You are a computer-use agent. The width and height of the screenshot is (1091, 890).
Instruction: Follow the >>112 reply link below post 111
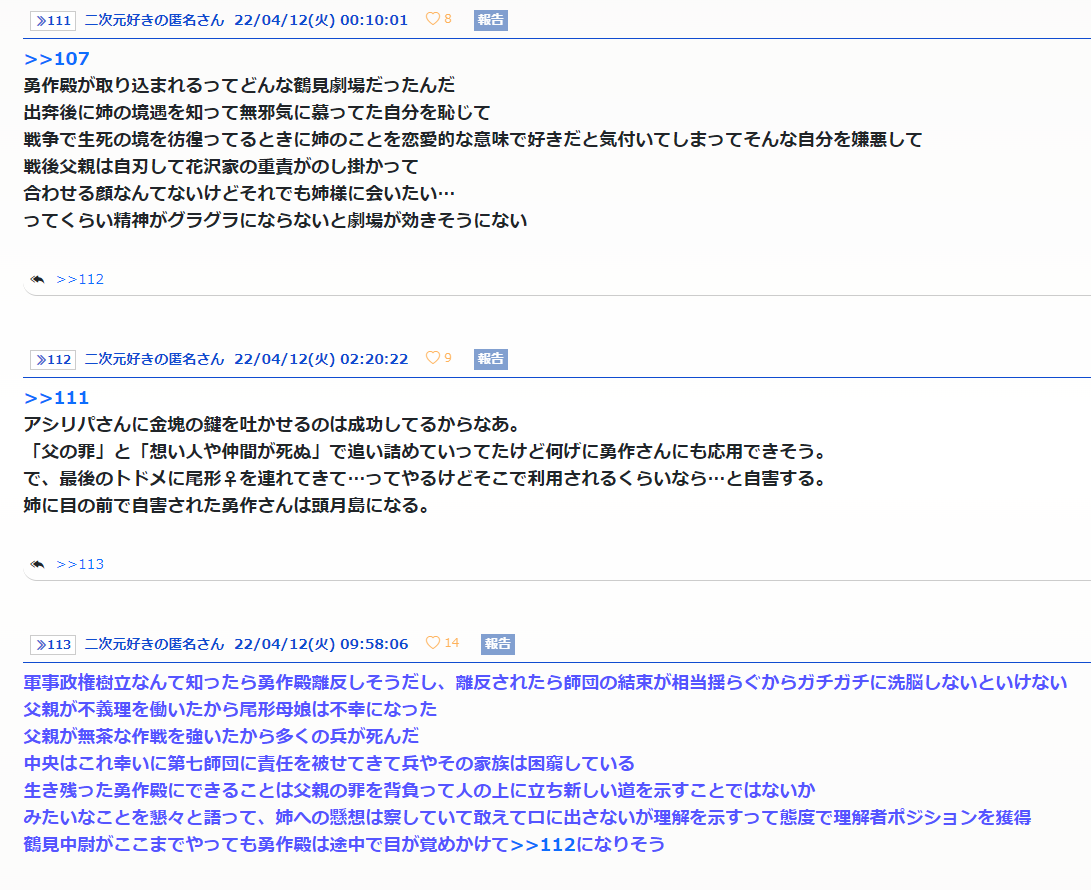point(80,279)
